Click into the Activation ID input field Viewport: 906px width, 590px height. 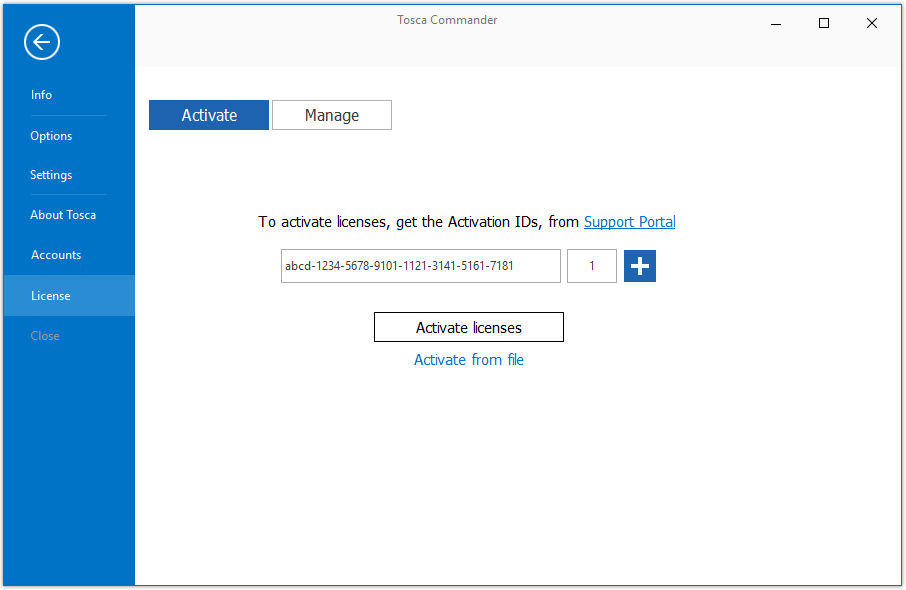coord(421,266)
